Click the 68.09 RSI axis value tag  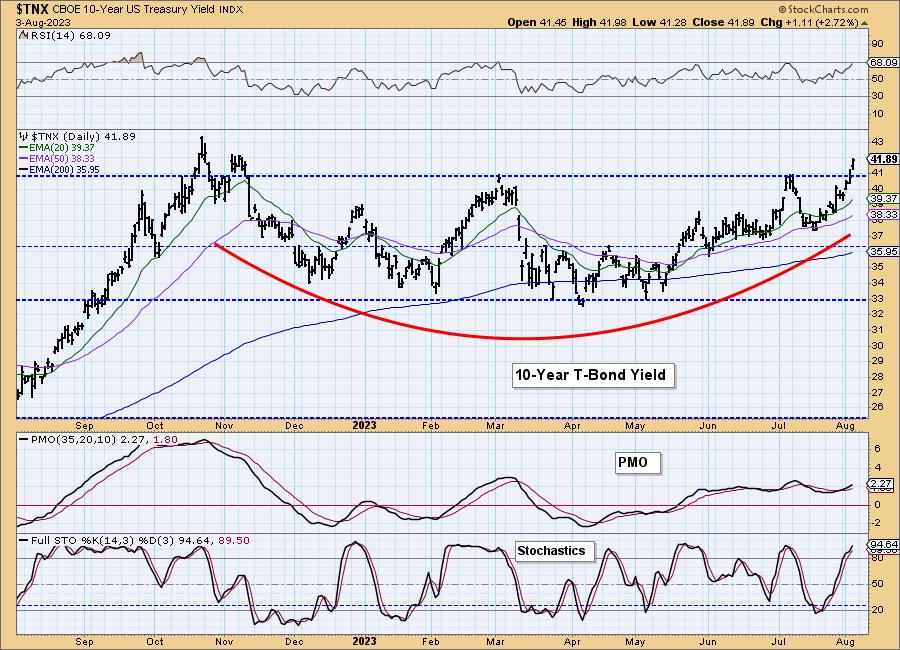click(x=883, y=62)
